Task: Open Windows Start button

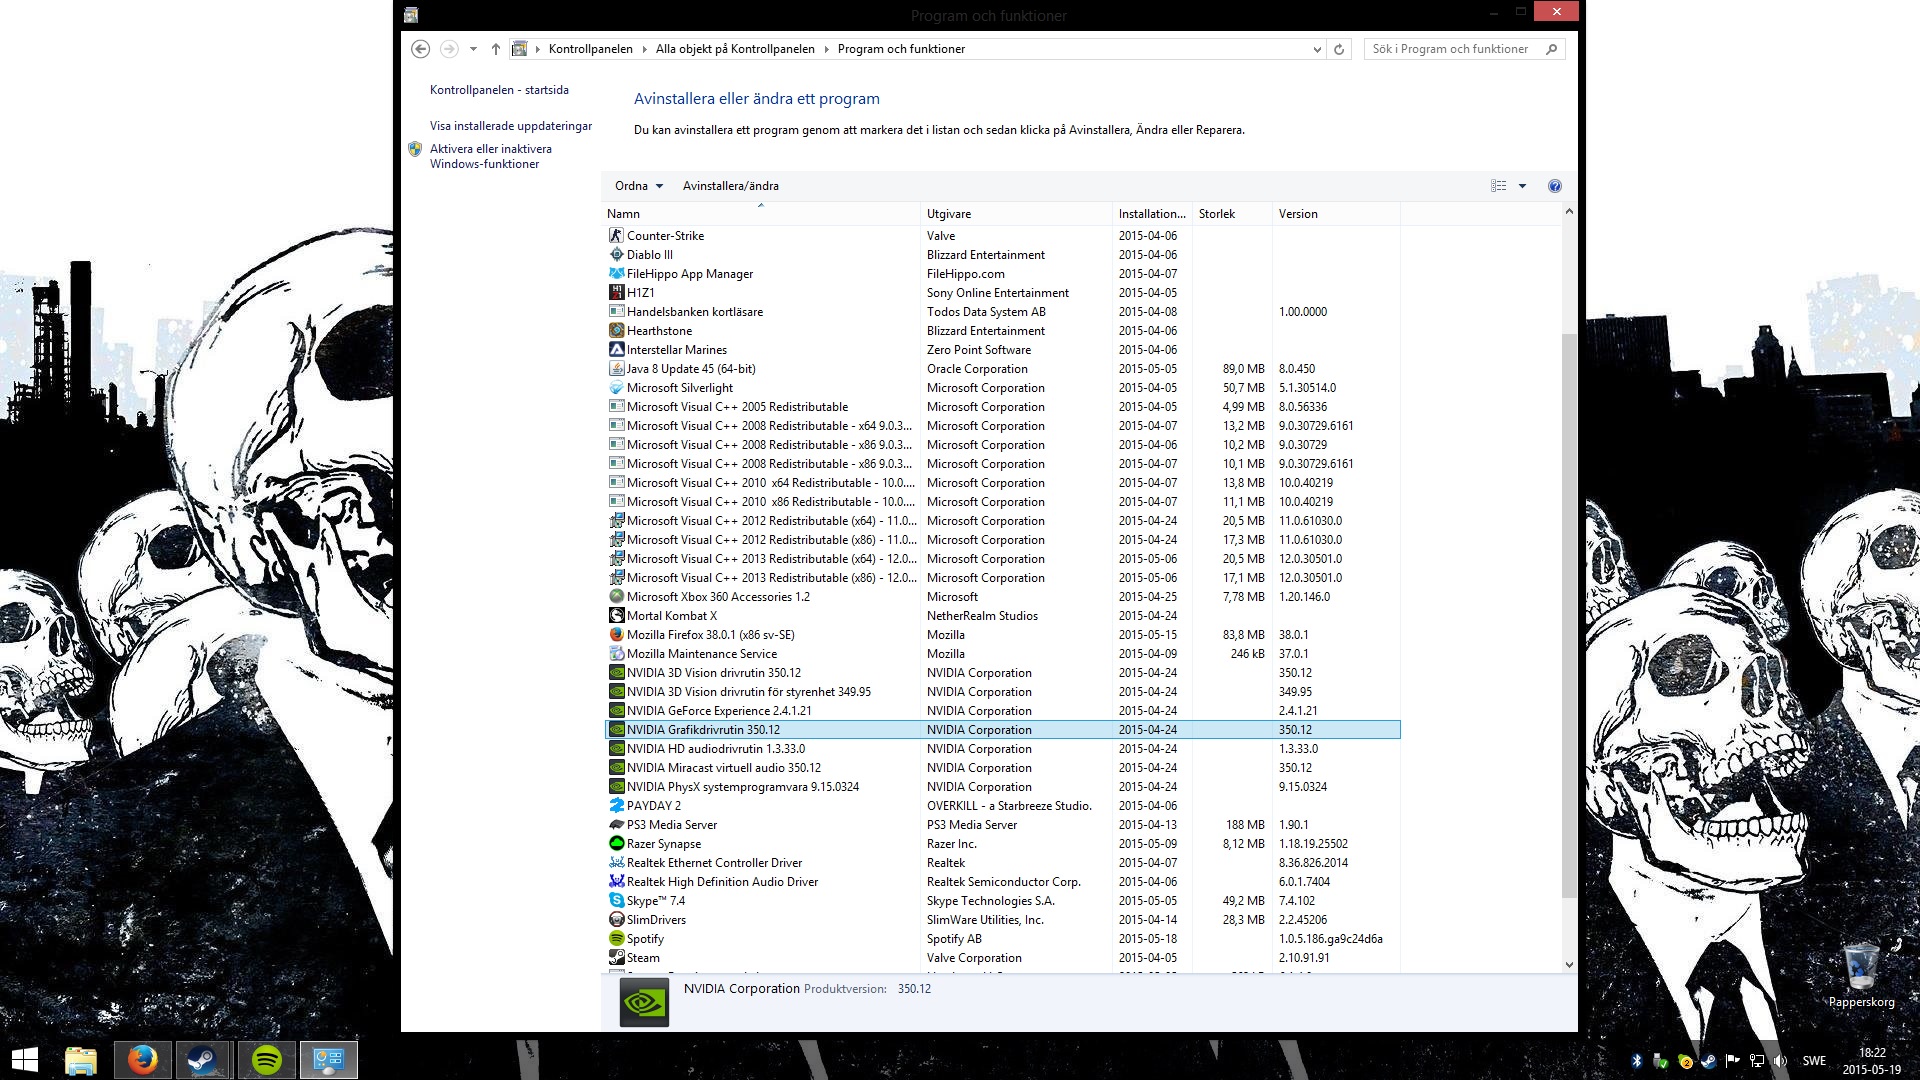Action: pyautogui.click(x=24, y=1060)
